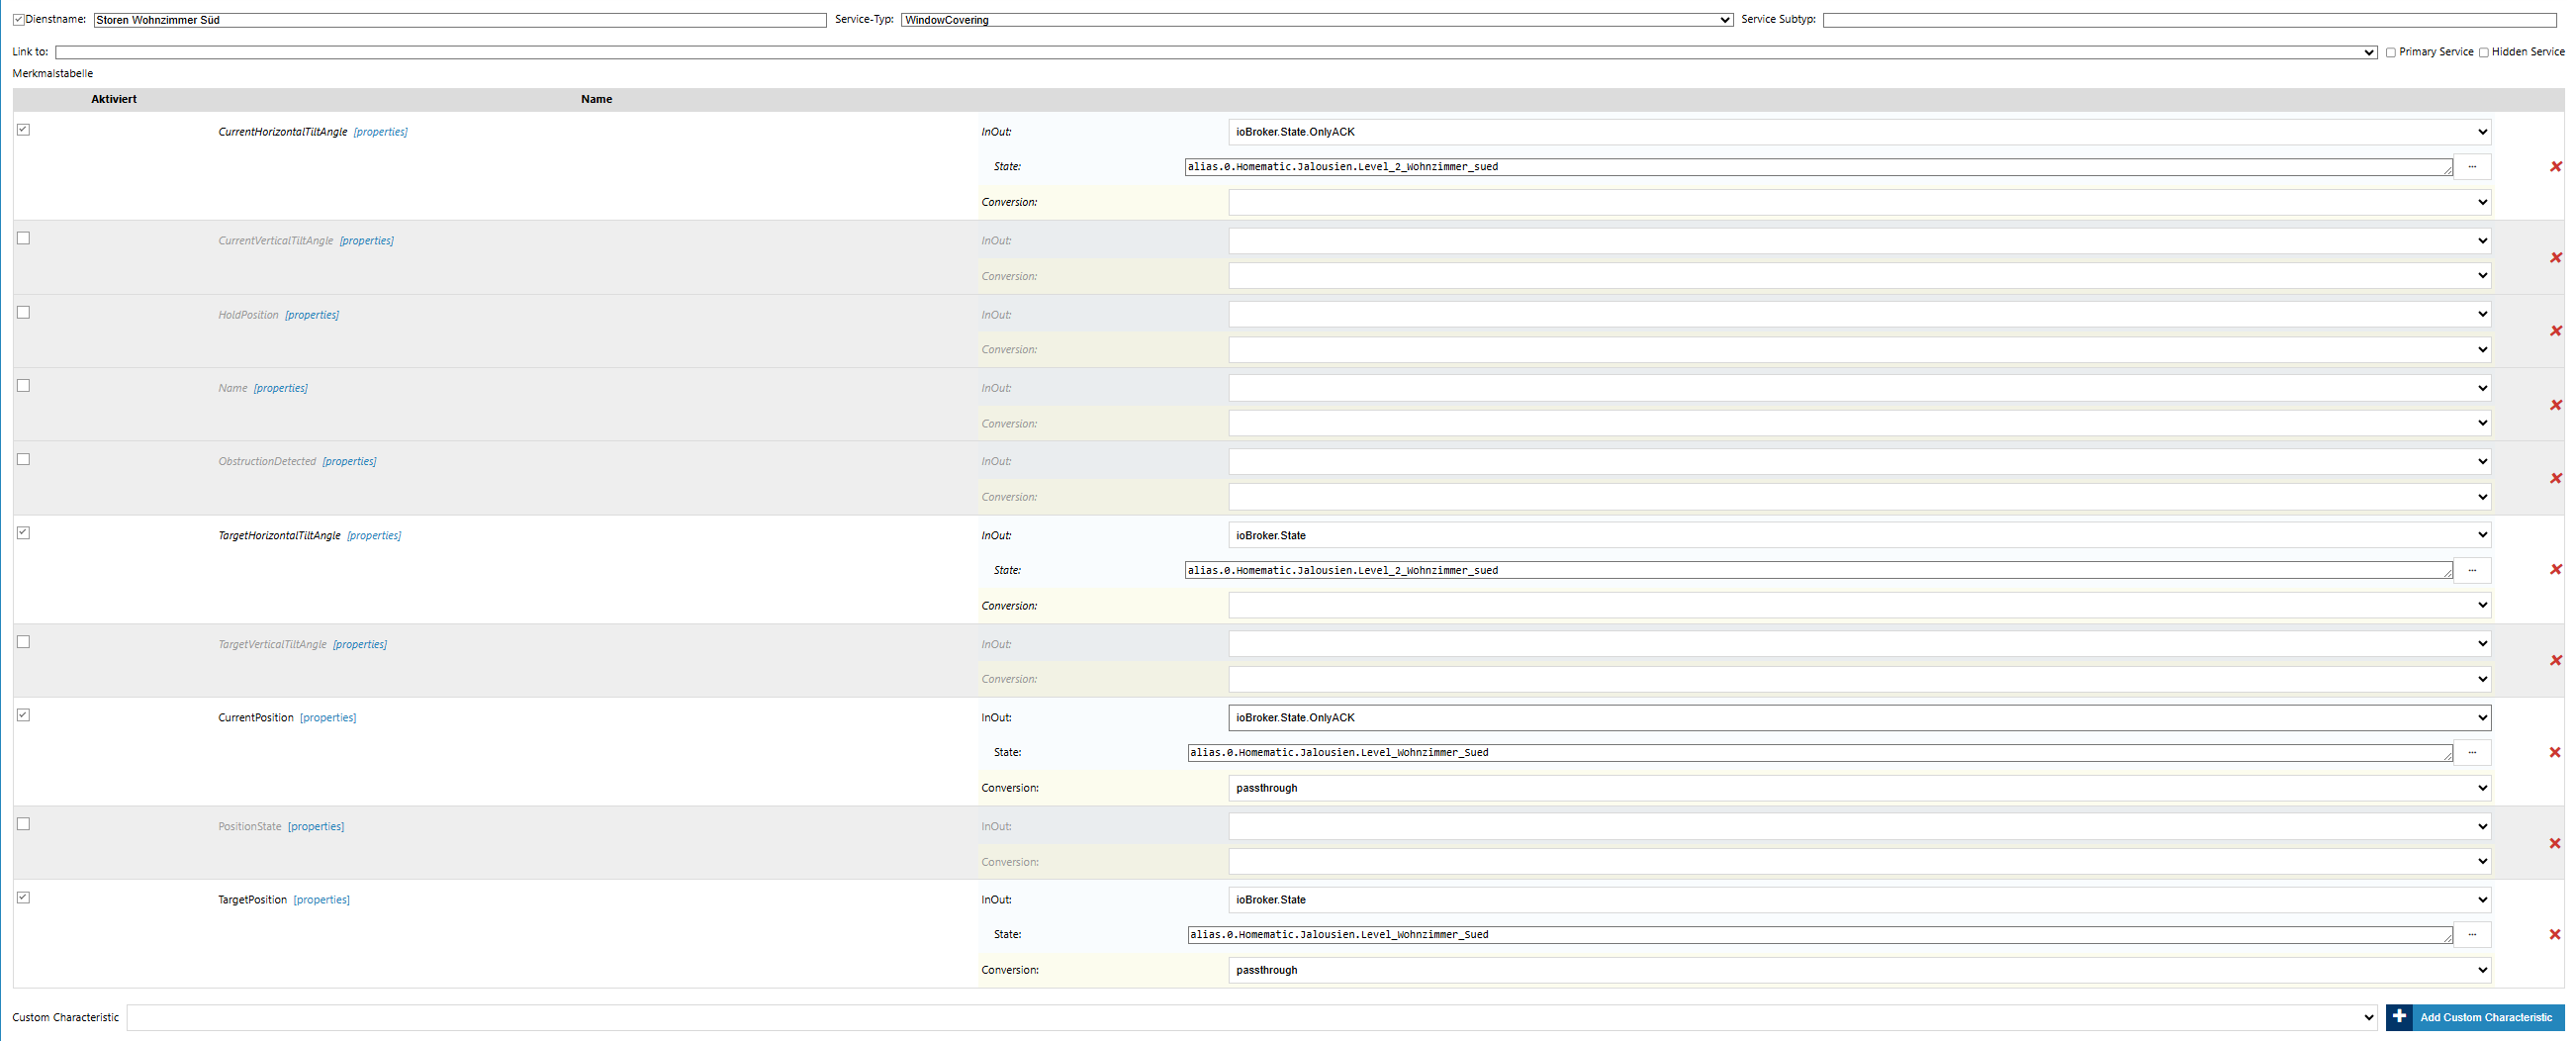Delete the CurrentHorizontalTiltAngle row with red X
The image size is (2576, 1041).
point(2555,167)
